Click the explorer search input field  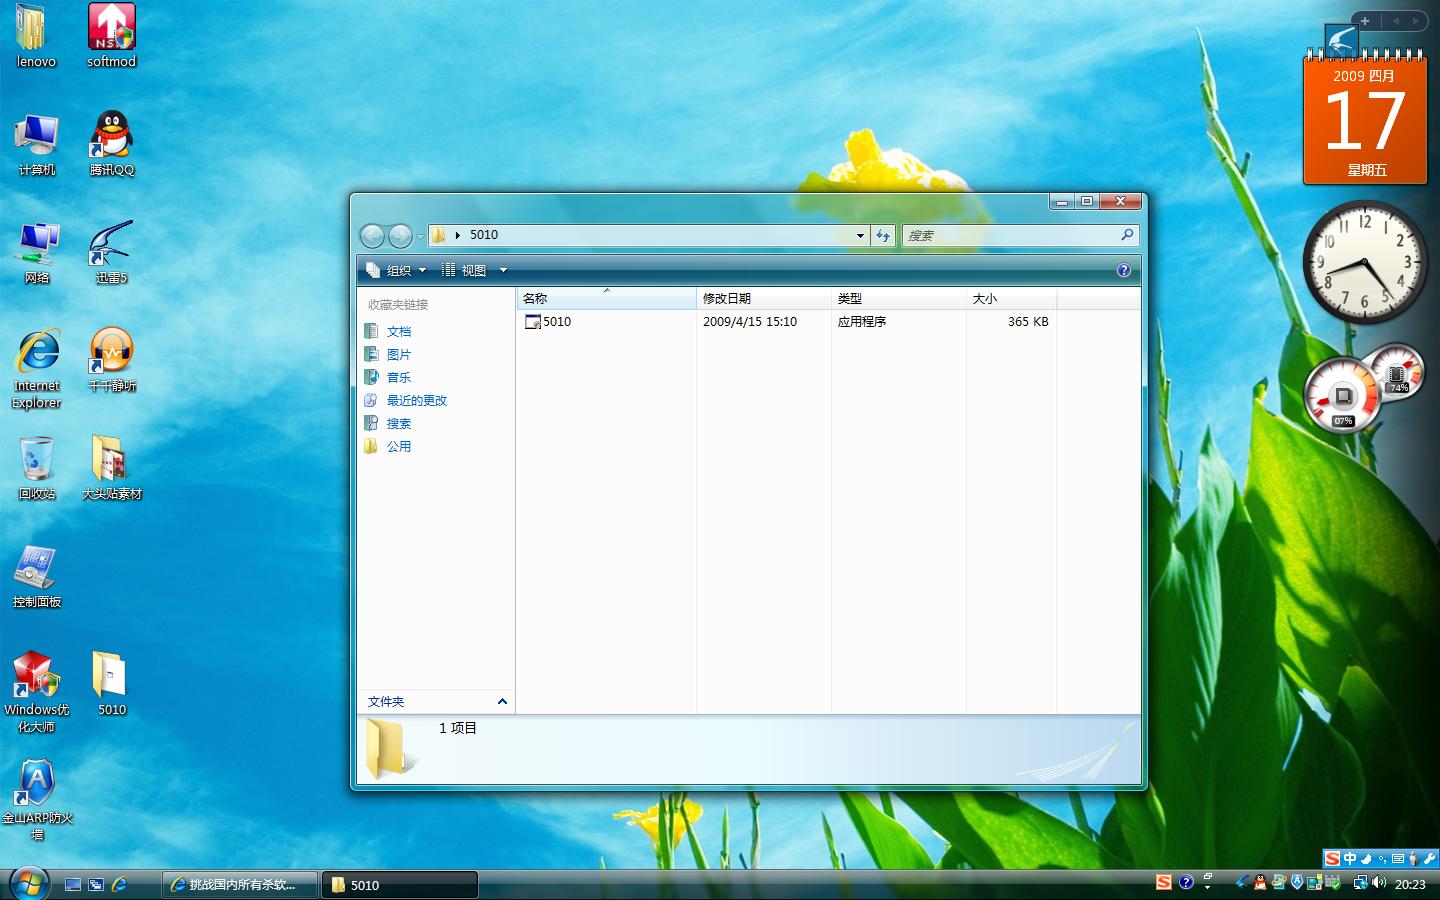point(1010,235)
